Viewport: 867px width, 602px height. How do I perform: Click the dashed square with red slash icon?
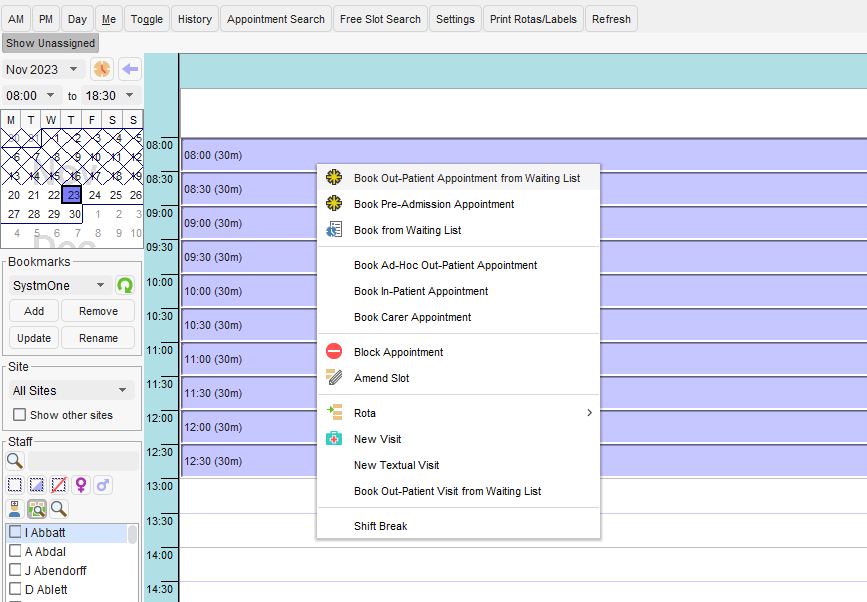coord(59,485)
